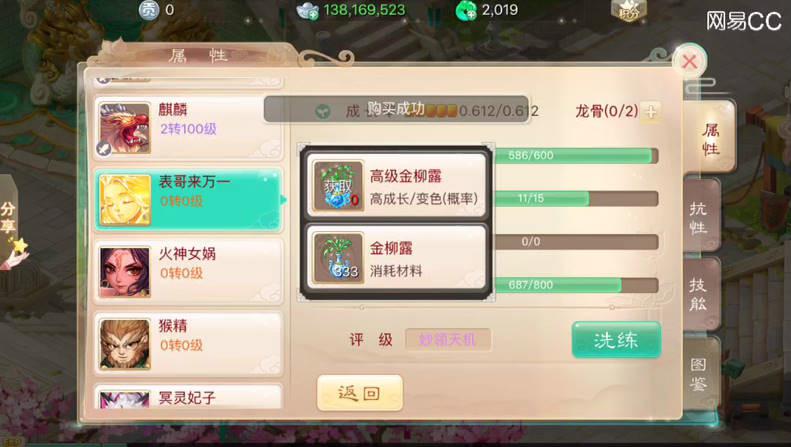Image resolution: width=791 pixels, height=447 pixels.
Task: Click the plus icon next to 龙骨
Action: pos(651,111)
